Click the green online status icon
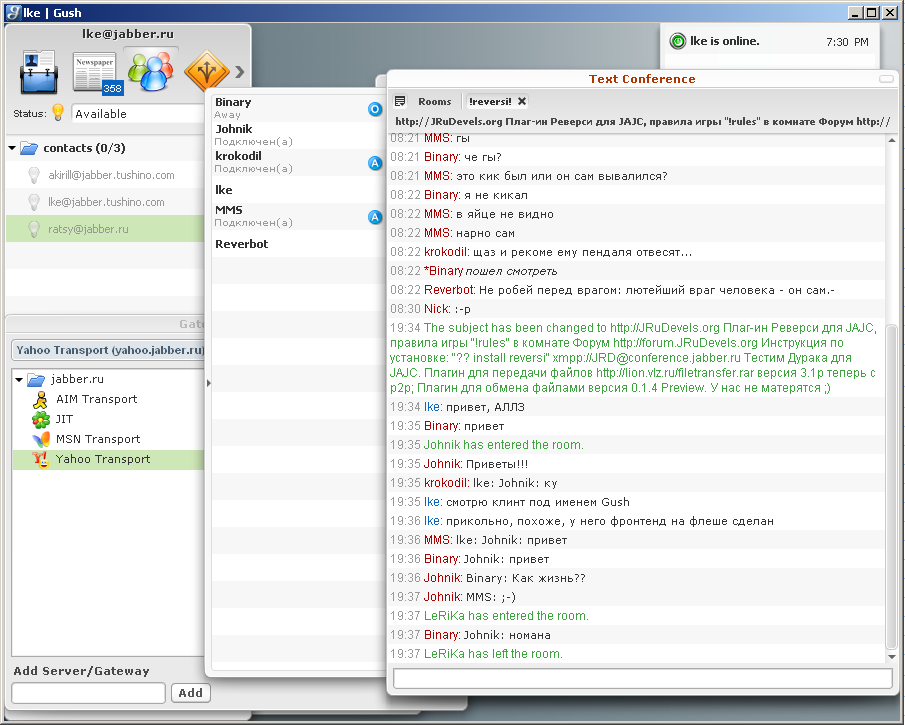This screenshot has height=725, width=905. (678, 42)
